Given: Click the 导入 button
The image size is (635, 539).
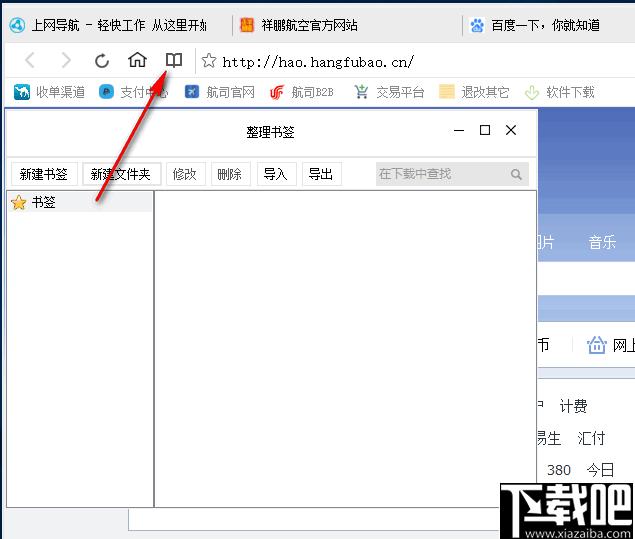Looking at the screenshot, I should [x=276, y=174].
